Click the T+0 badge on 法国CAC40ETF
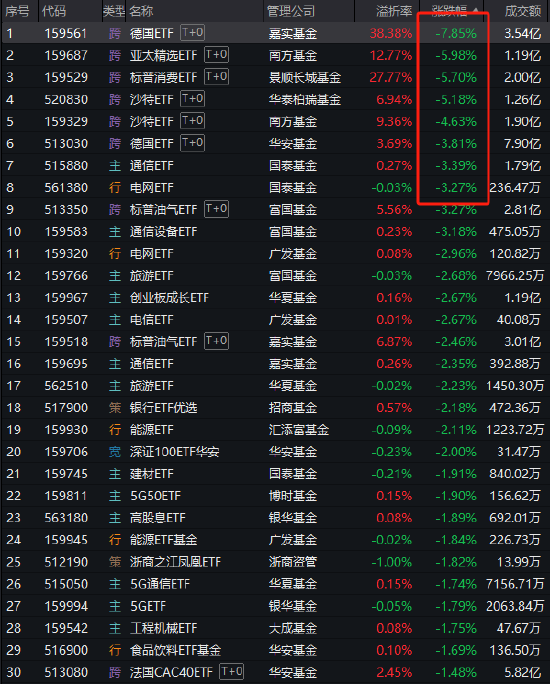Image resolution: width=550 pixels, height=684 pixels. tap(231, 671)
